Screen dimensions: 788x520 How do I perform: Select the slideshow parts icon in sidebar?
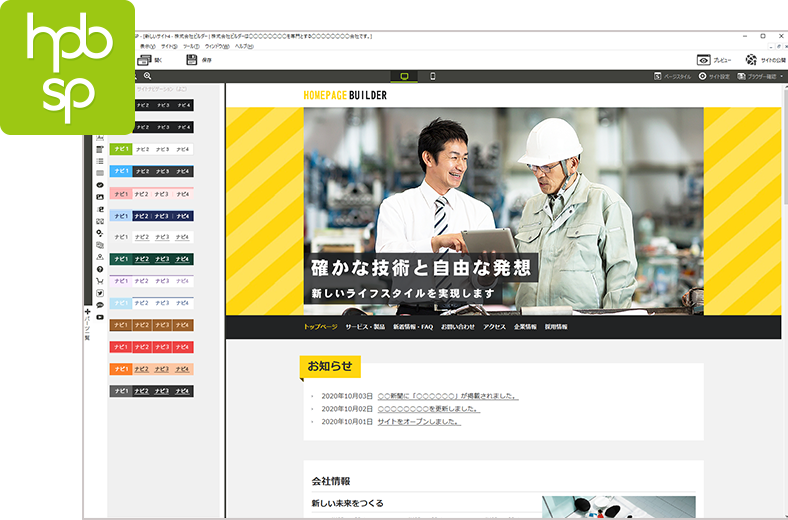100,209
